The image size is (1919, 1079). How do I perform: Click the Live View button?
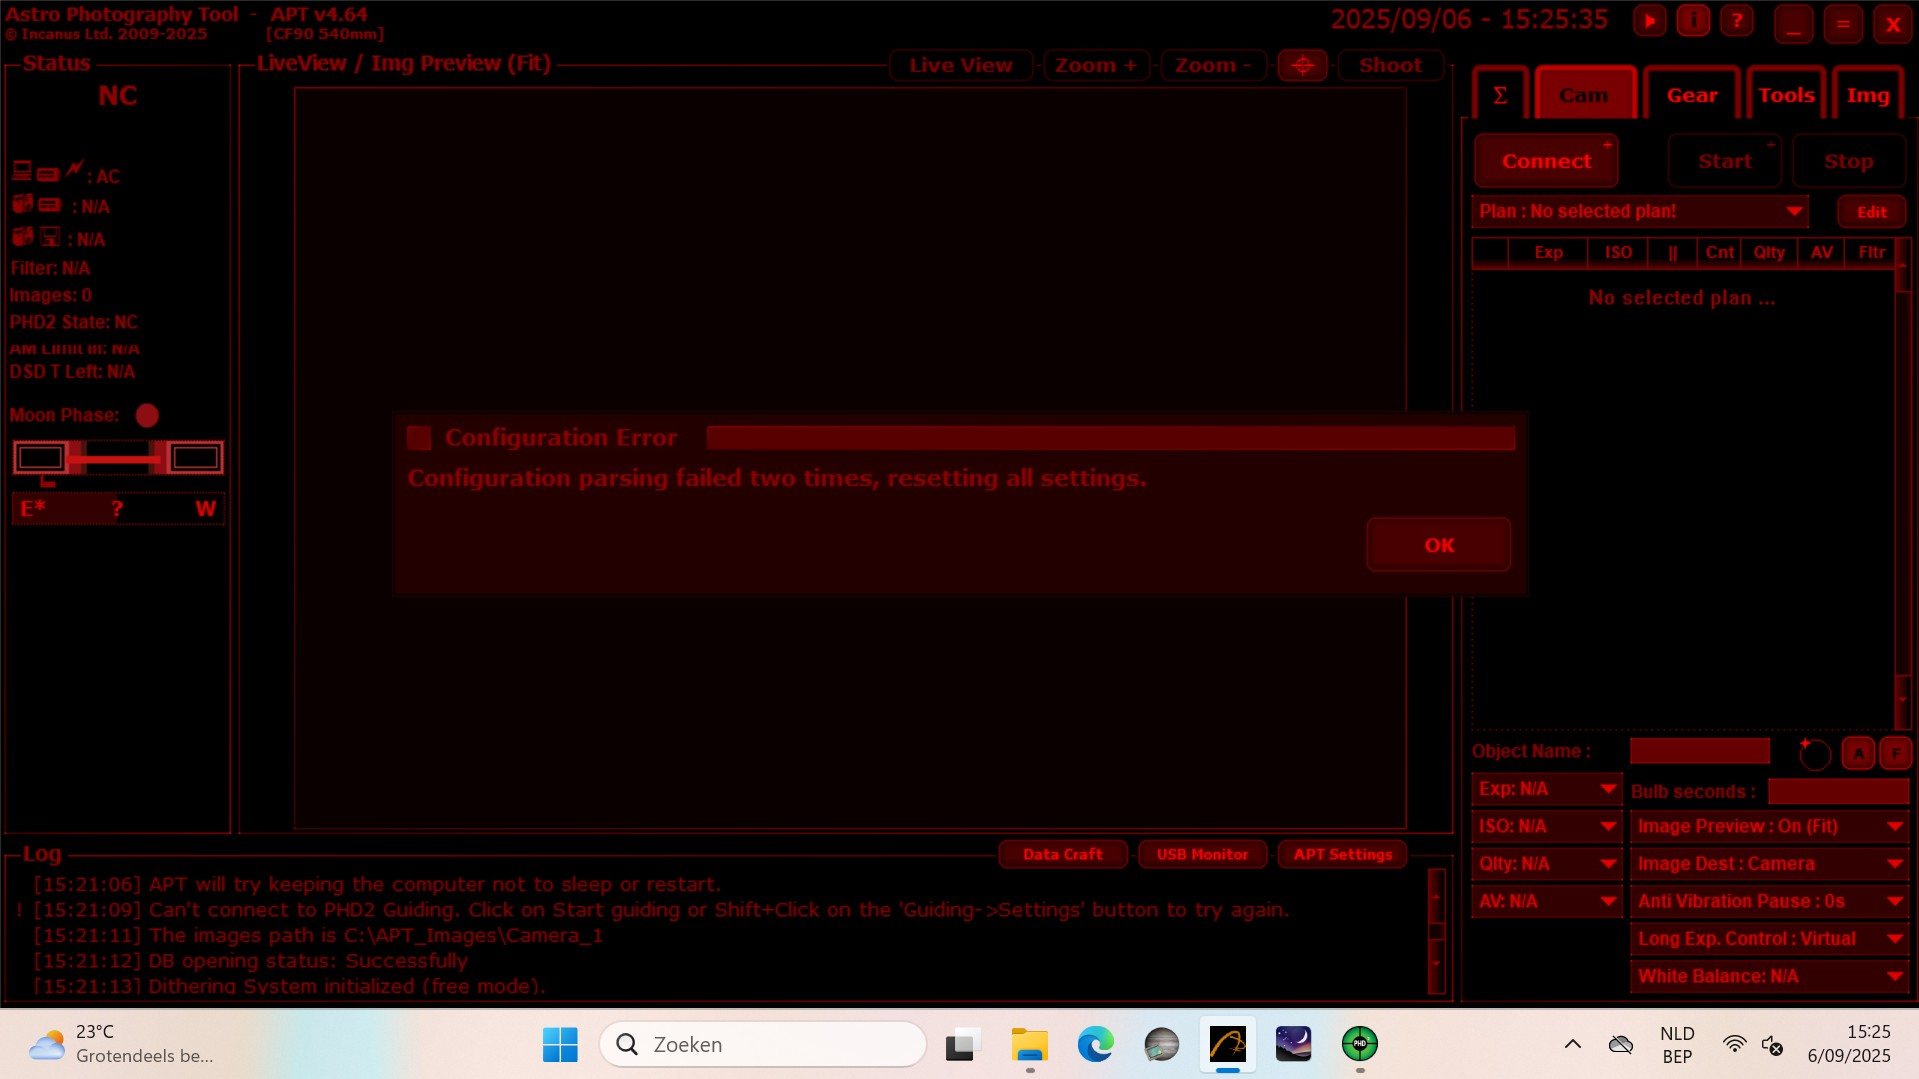[961, 65]
